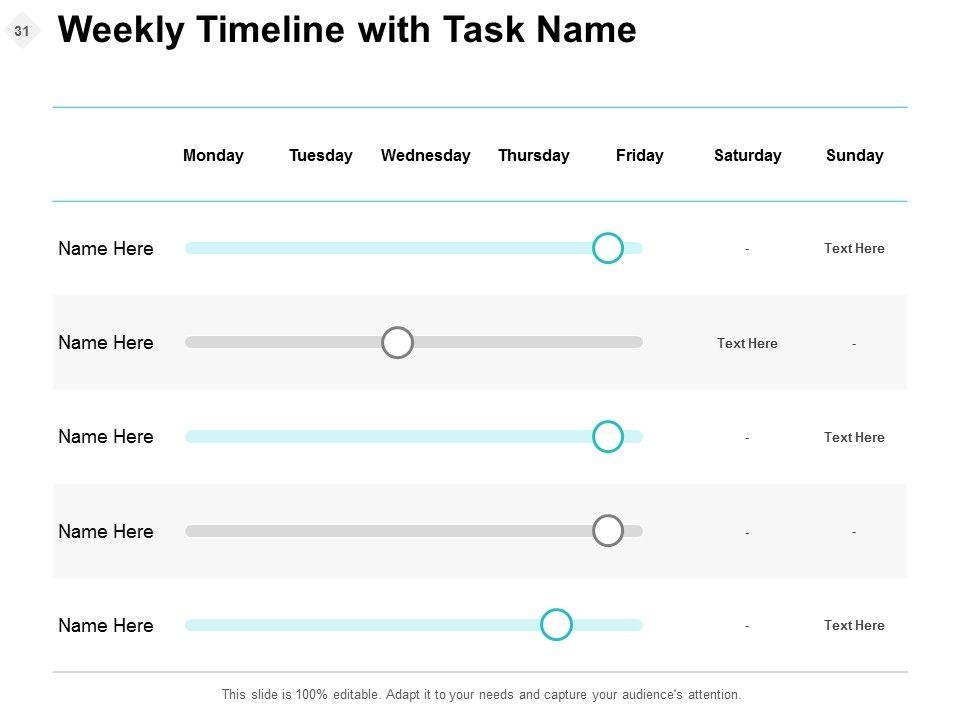Select the slide title Weekly Timeline with Task Name

coord(347,30)
